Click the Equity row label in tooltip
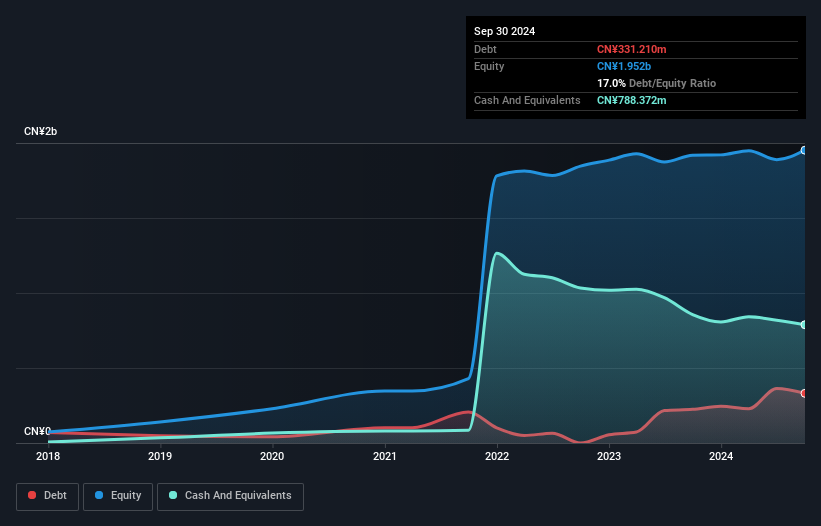 point(489,66)
